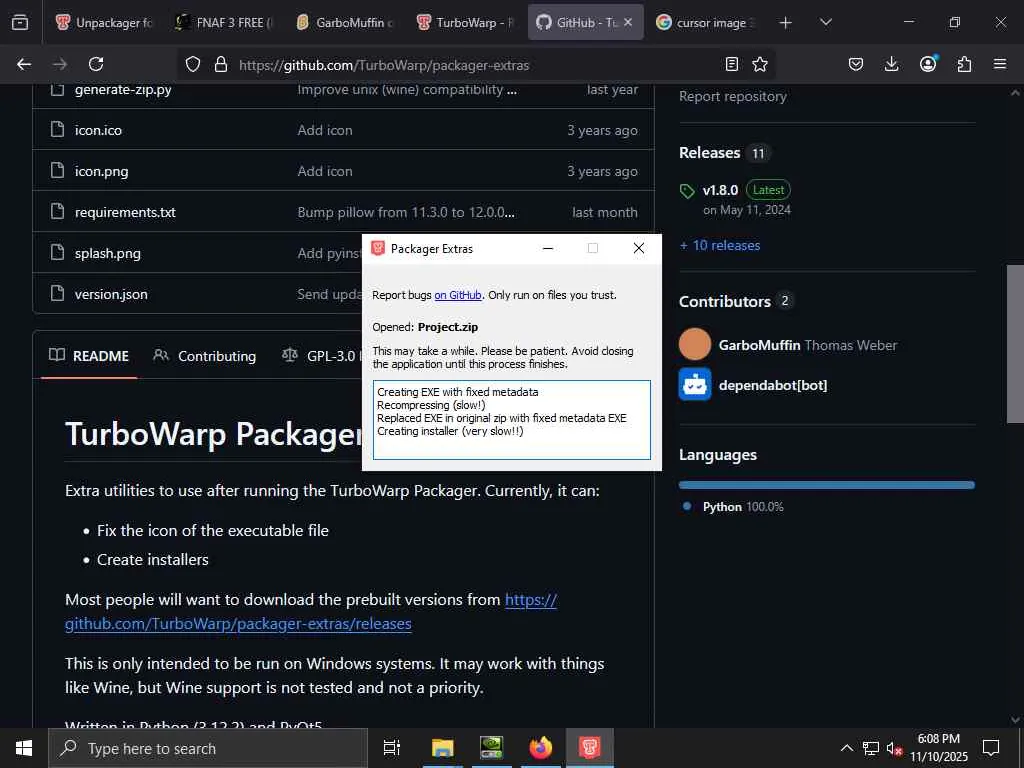Click the Packager Extras taskbar icon
This screenshot has height=768, width=1024.
pyautogui.click(x=590, y=748)
